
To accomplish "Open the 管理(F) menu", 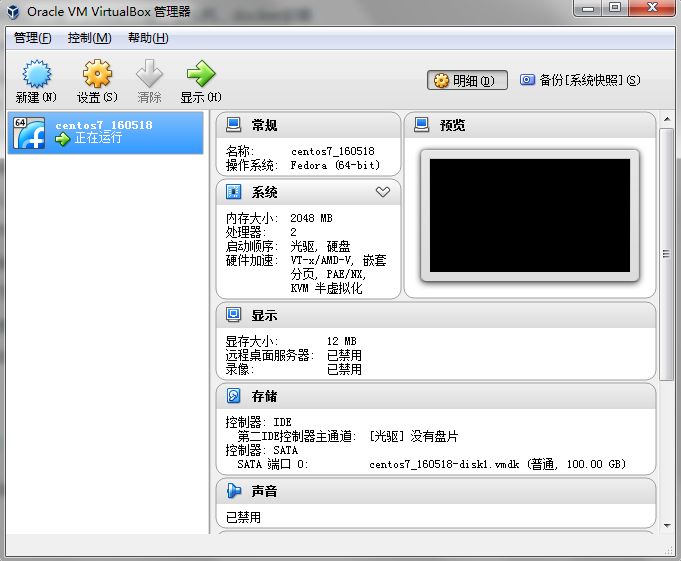I will click(x=33, y=38).
